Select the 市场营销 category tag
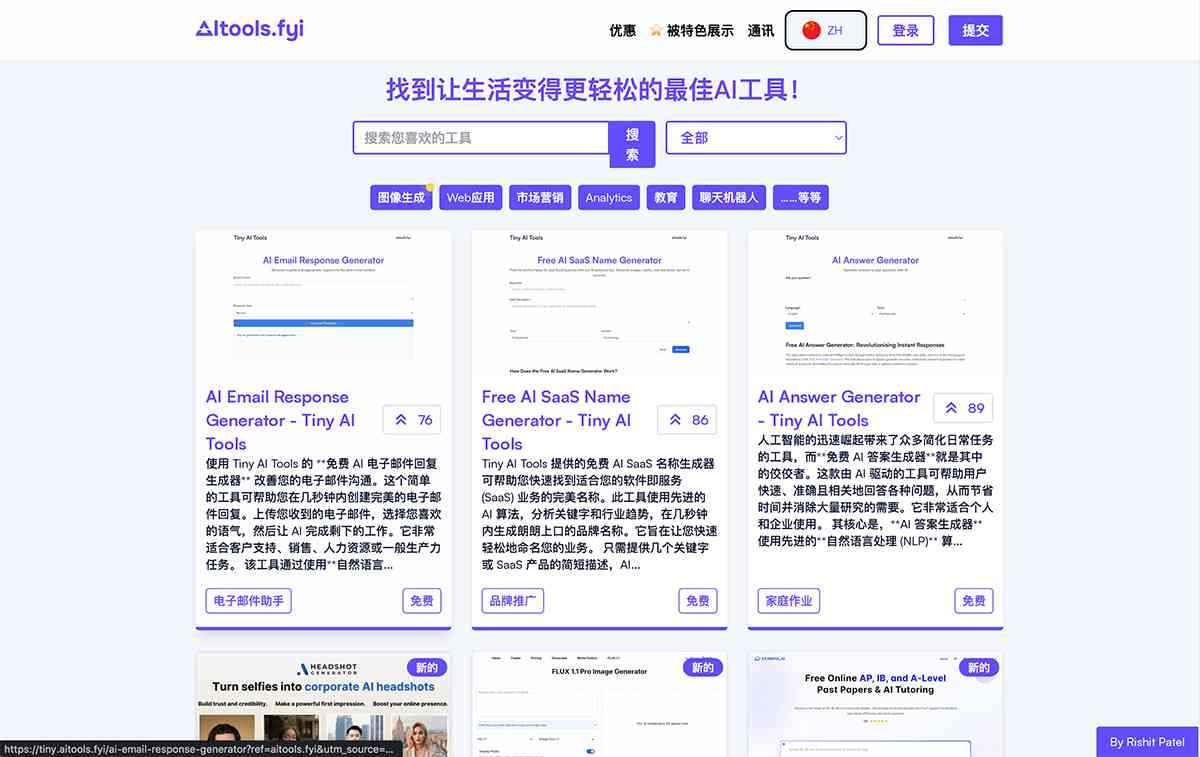Screen dimensions: 1200x757 pos(539,197)
